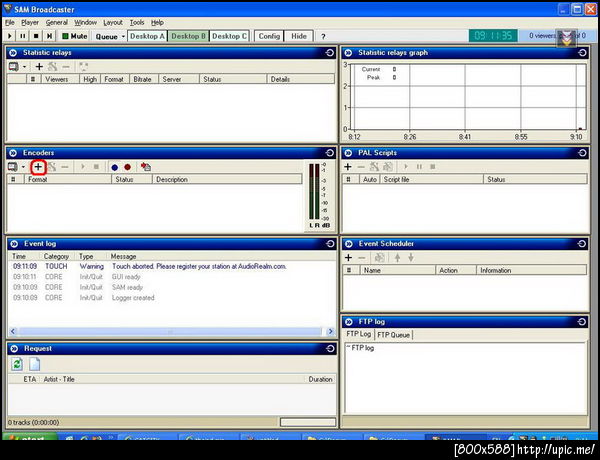Image resolution: width=600 pixels, height=460 pixels.
Task: Click the question mark help button
Action: coord(323,36)
